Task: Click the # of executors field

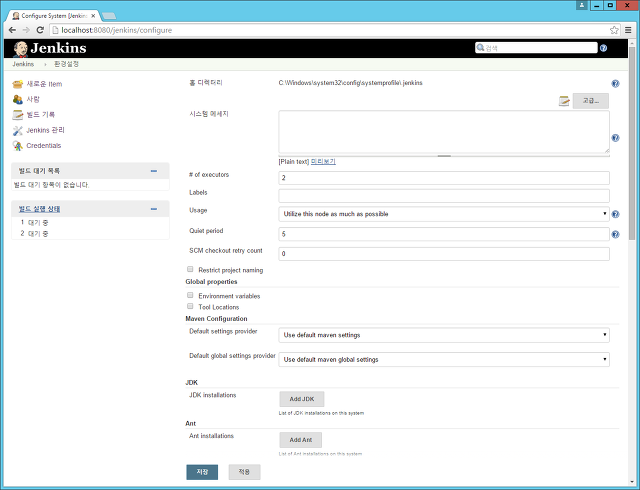Action: click(x=444, y=178)
